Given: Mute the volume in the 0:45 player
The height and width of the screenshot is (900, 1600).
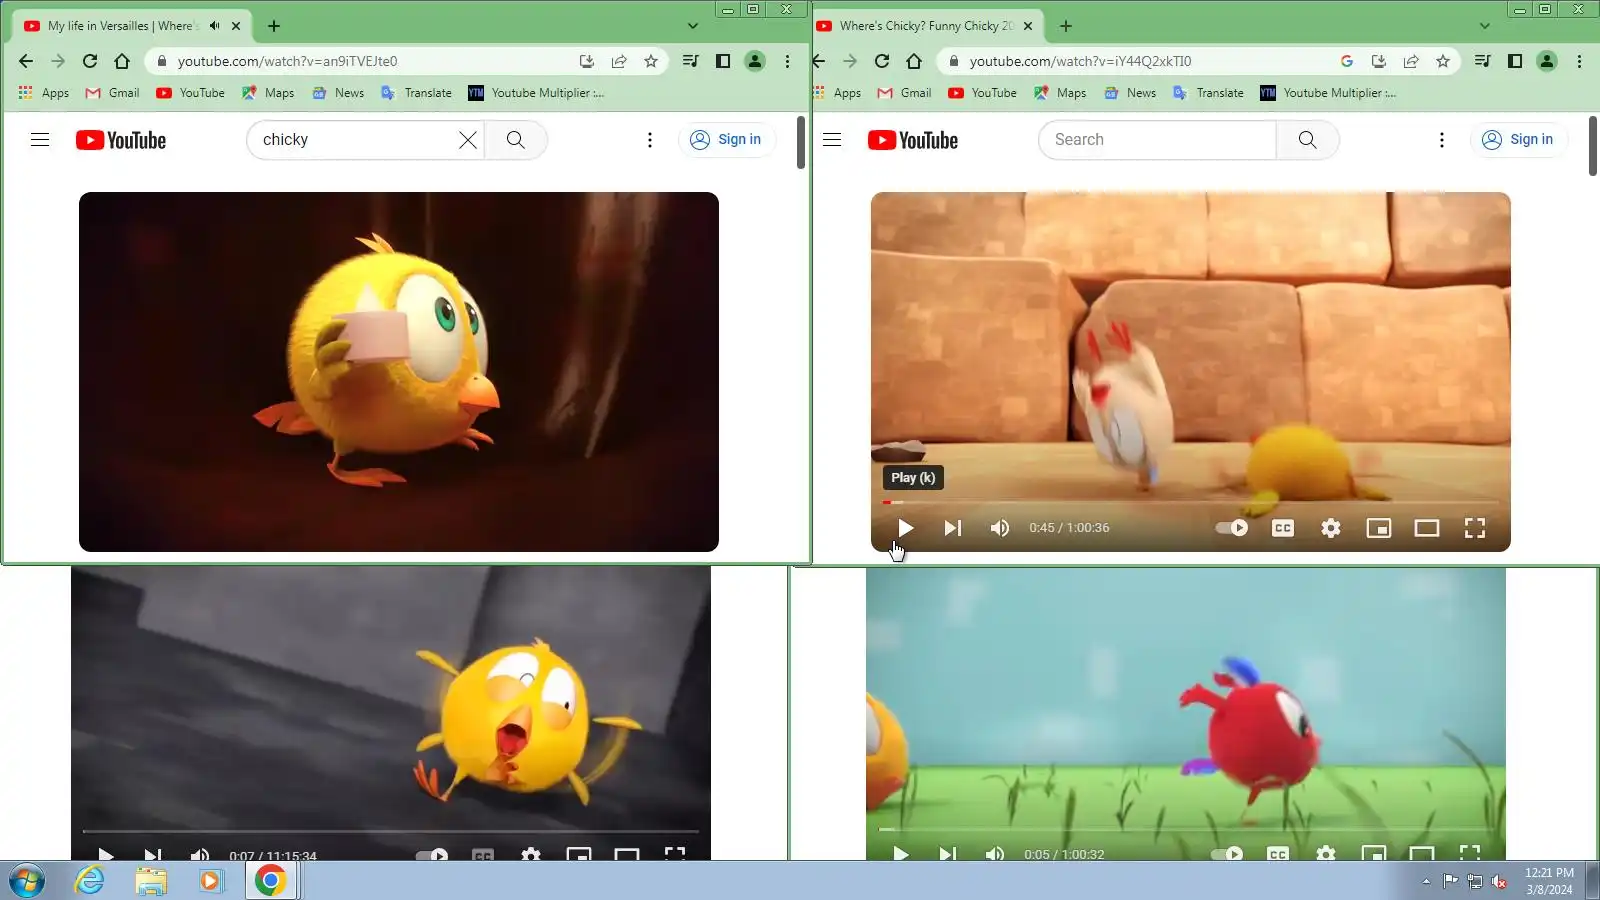Looking at the screenshot, I should (x=999, y=528).
